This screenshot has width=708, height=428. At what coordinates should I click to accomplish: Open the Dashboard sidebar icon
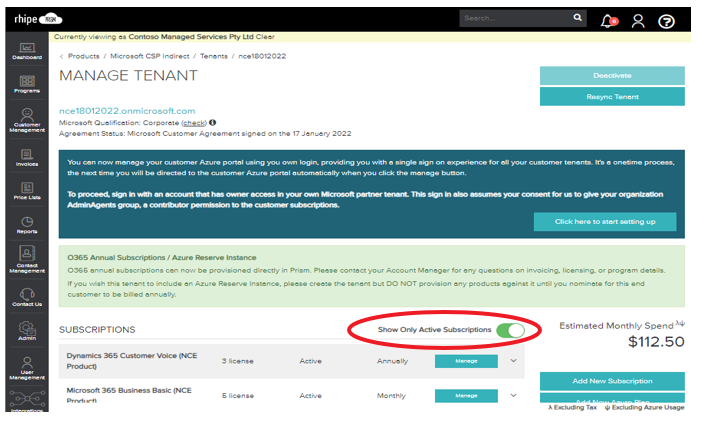coord(27,51)
